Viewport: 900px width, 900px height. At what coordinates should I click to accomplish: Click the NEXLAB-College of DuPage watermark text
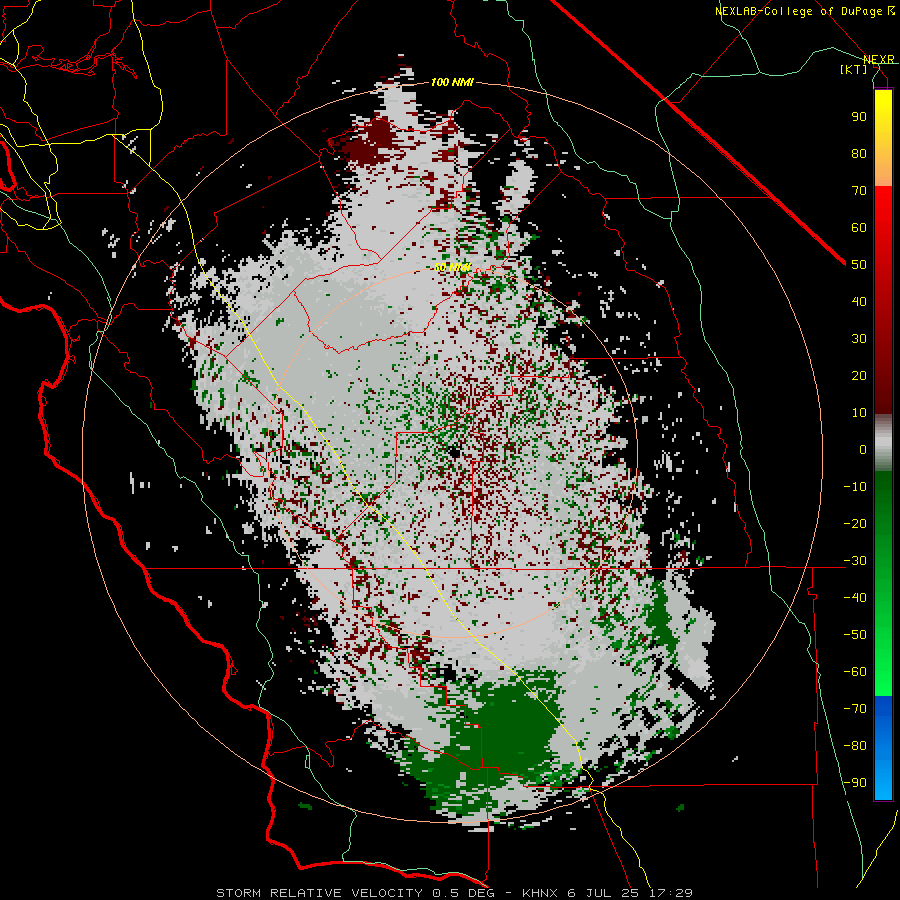tap(804, 11)
